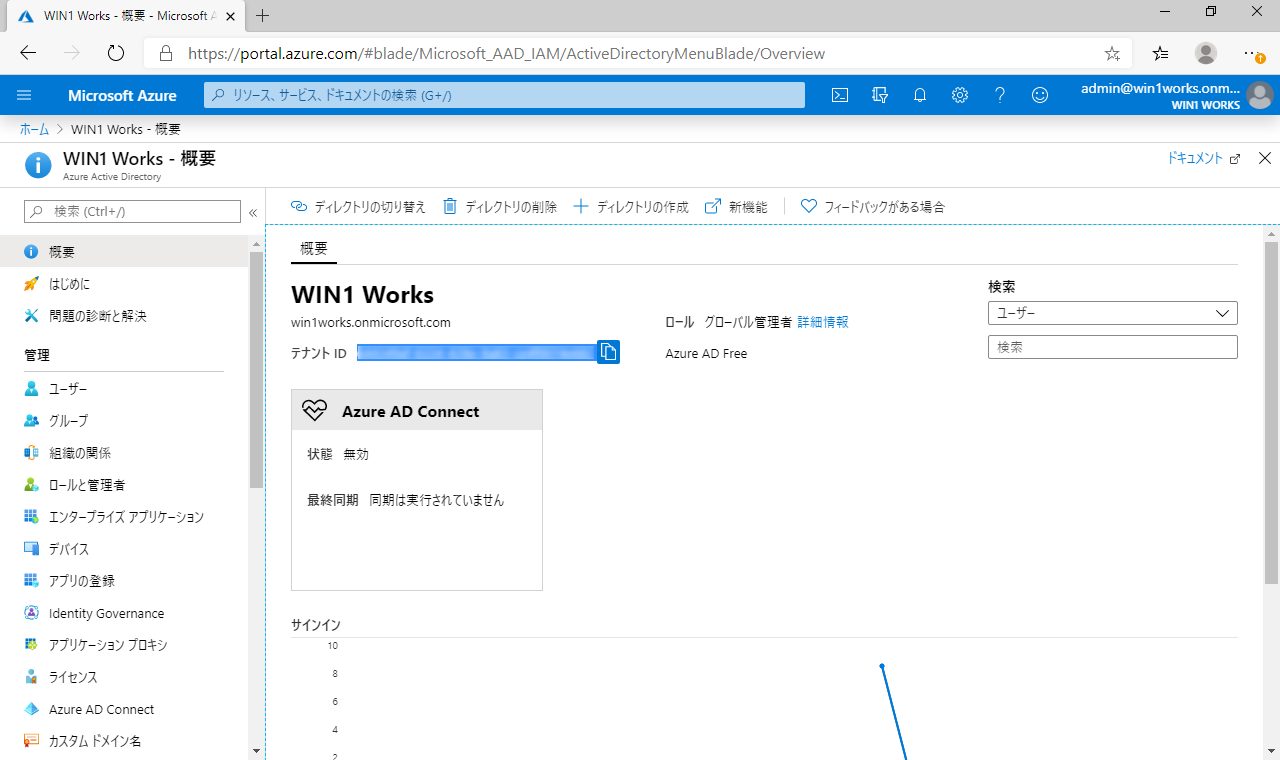
Task: Open the browser profile icon
Action: [1207, 53]
